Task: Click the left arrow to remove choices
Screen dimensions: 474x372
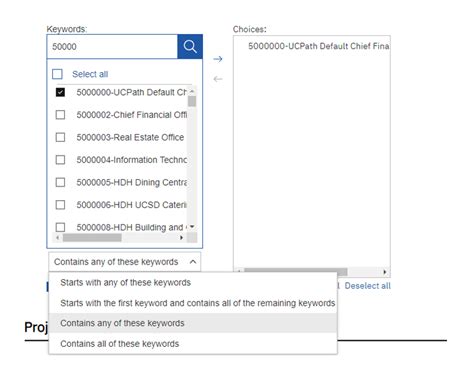Action: pos(218,79)
